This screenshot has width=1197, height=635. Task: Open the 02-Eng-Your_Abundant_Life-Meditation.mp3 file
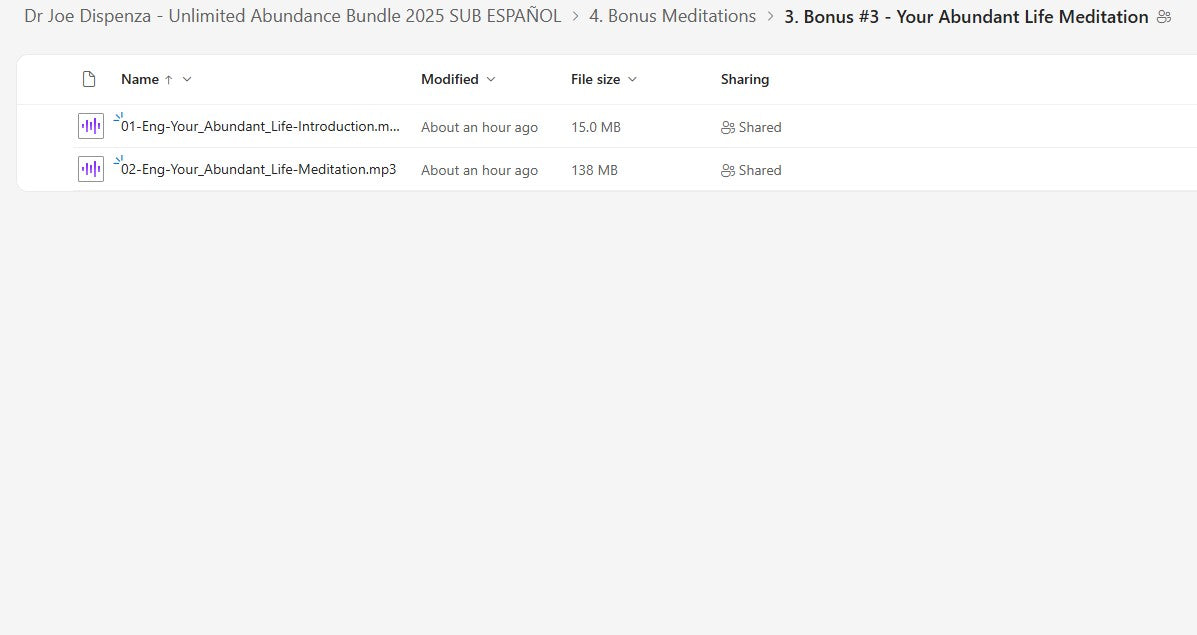[255, 169]
